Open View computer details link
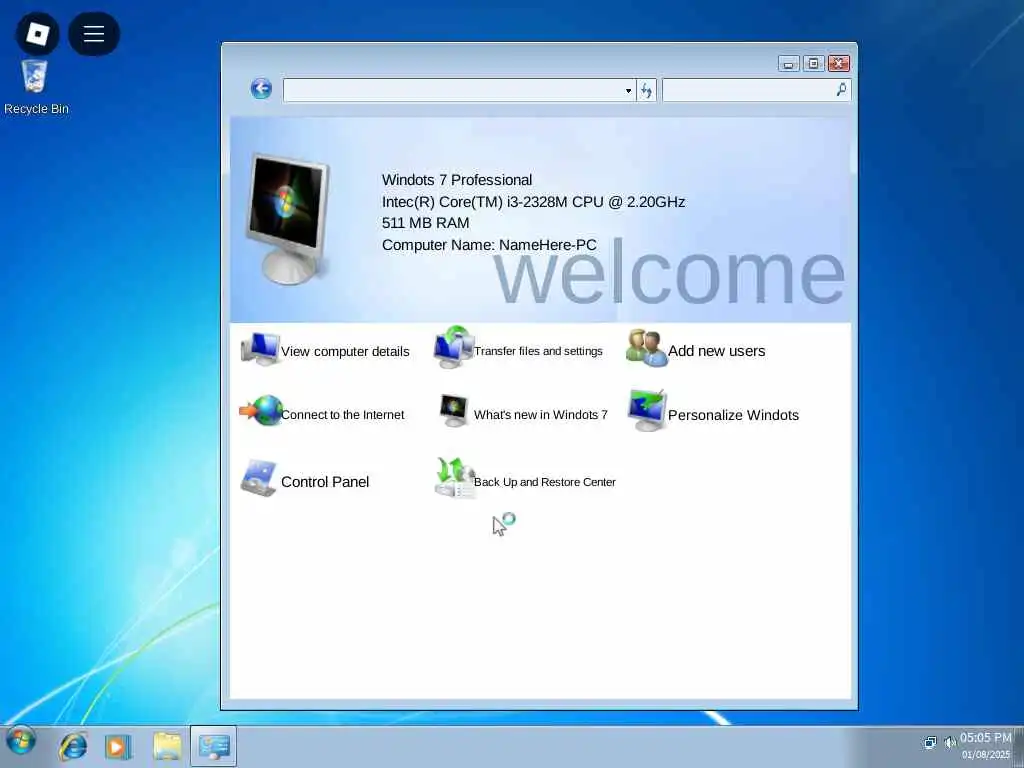 [x=345, y=351]
